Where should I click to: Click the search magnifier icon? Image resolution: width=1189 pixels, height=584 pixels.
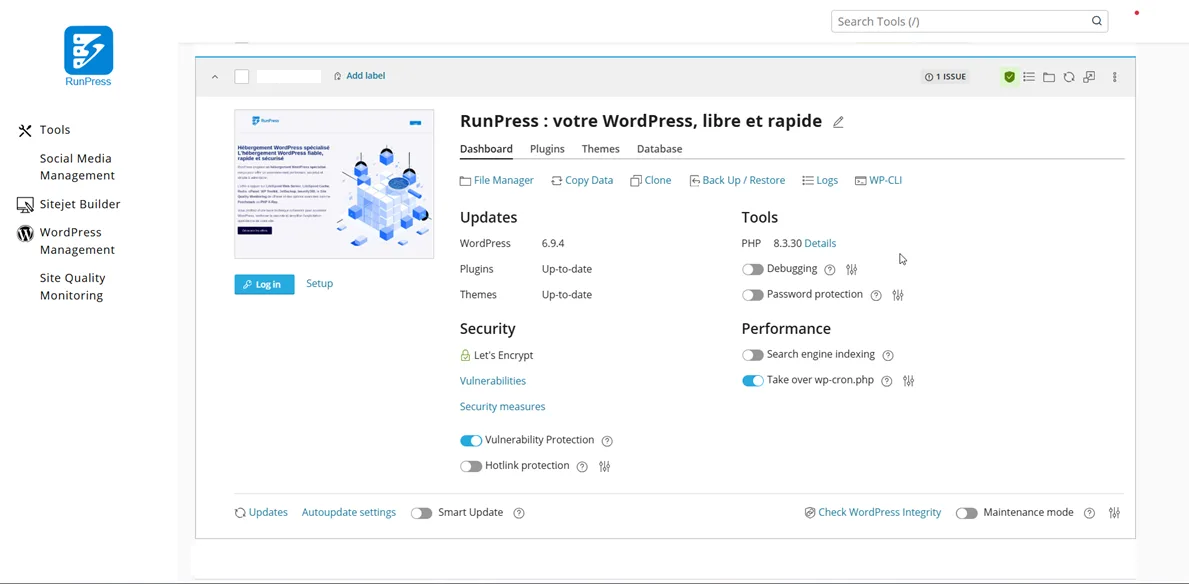click(1096, 21)
